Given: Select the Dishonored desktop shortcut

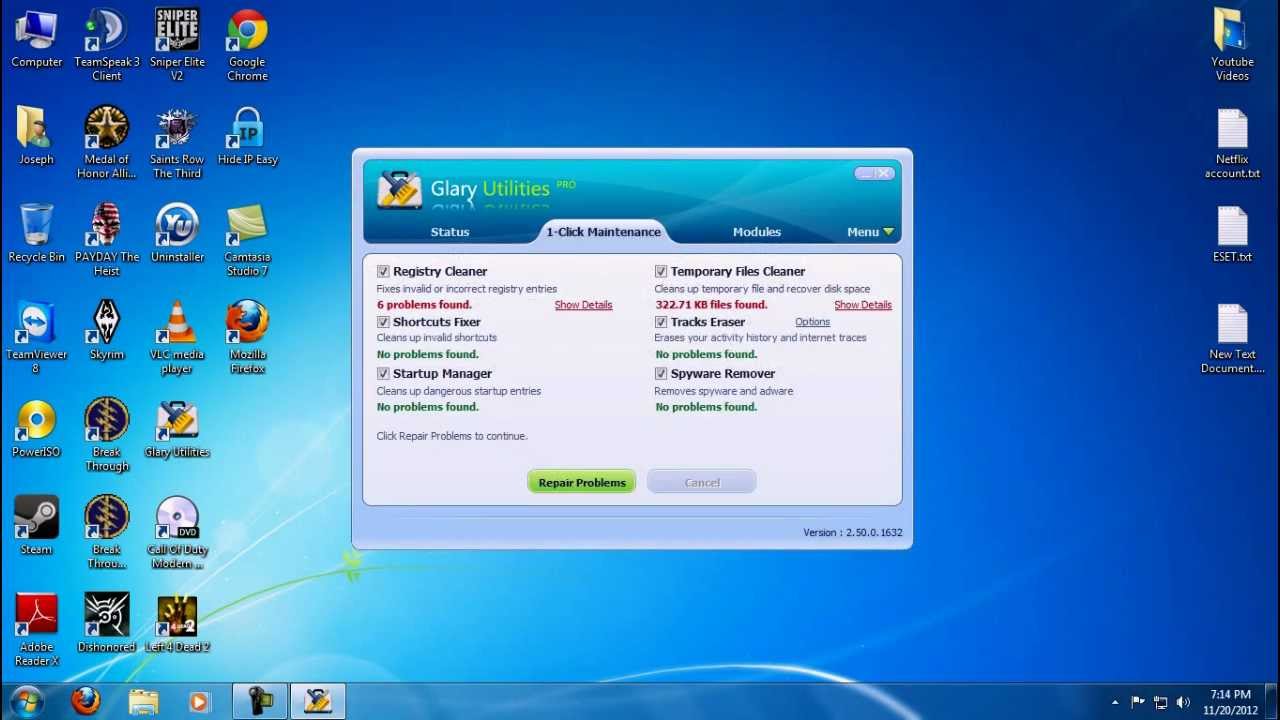Looking at the screenshot, I should [x=107, y=623].
